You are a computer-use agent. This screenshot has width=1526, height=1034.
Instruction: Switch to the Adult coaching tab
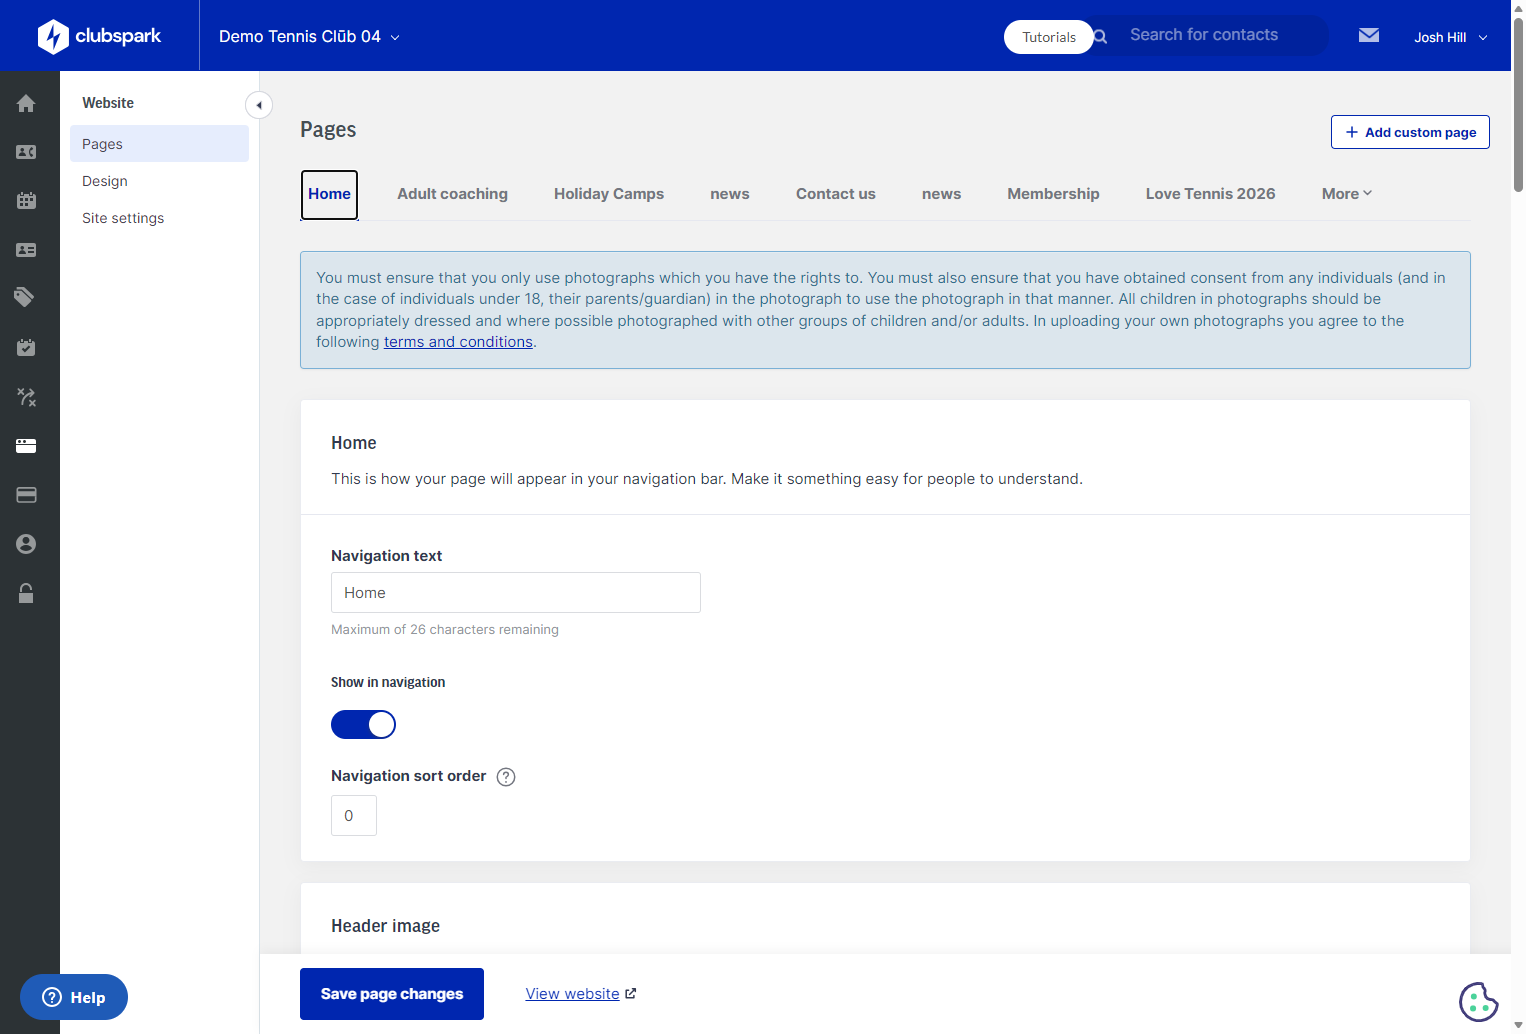[452, 194]
